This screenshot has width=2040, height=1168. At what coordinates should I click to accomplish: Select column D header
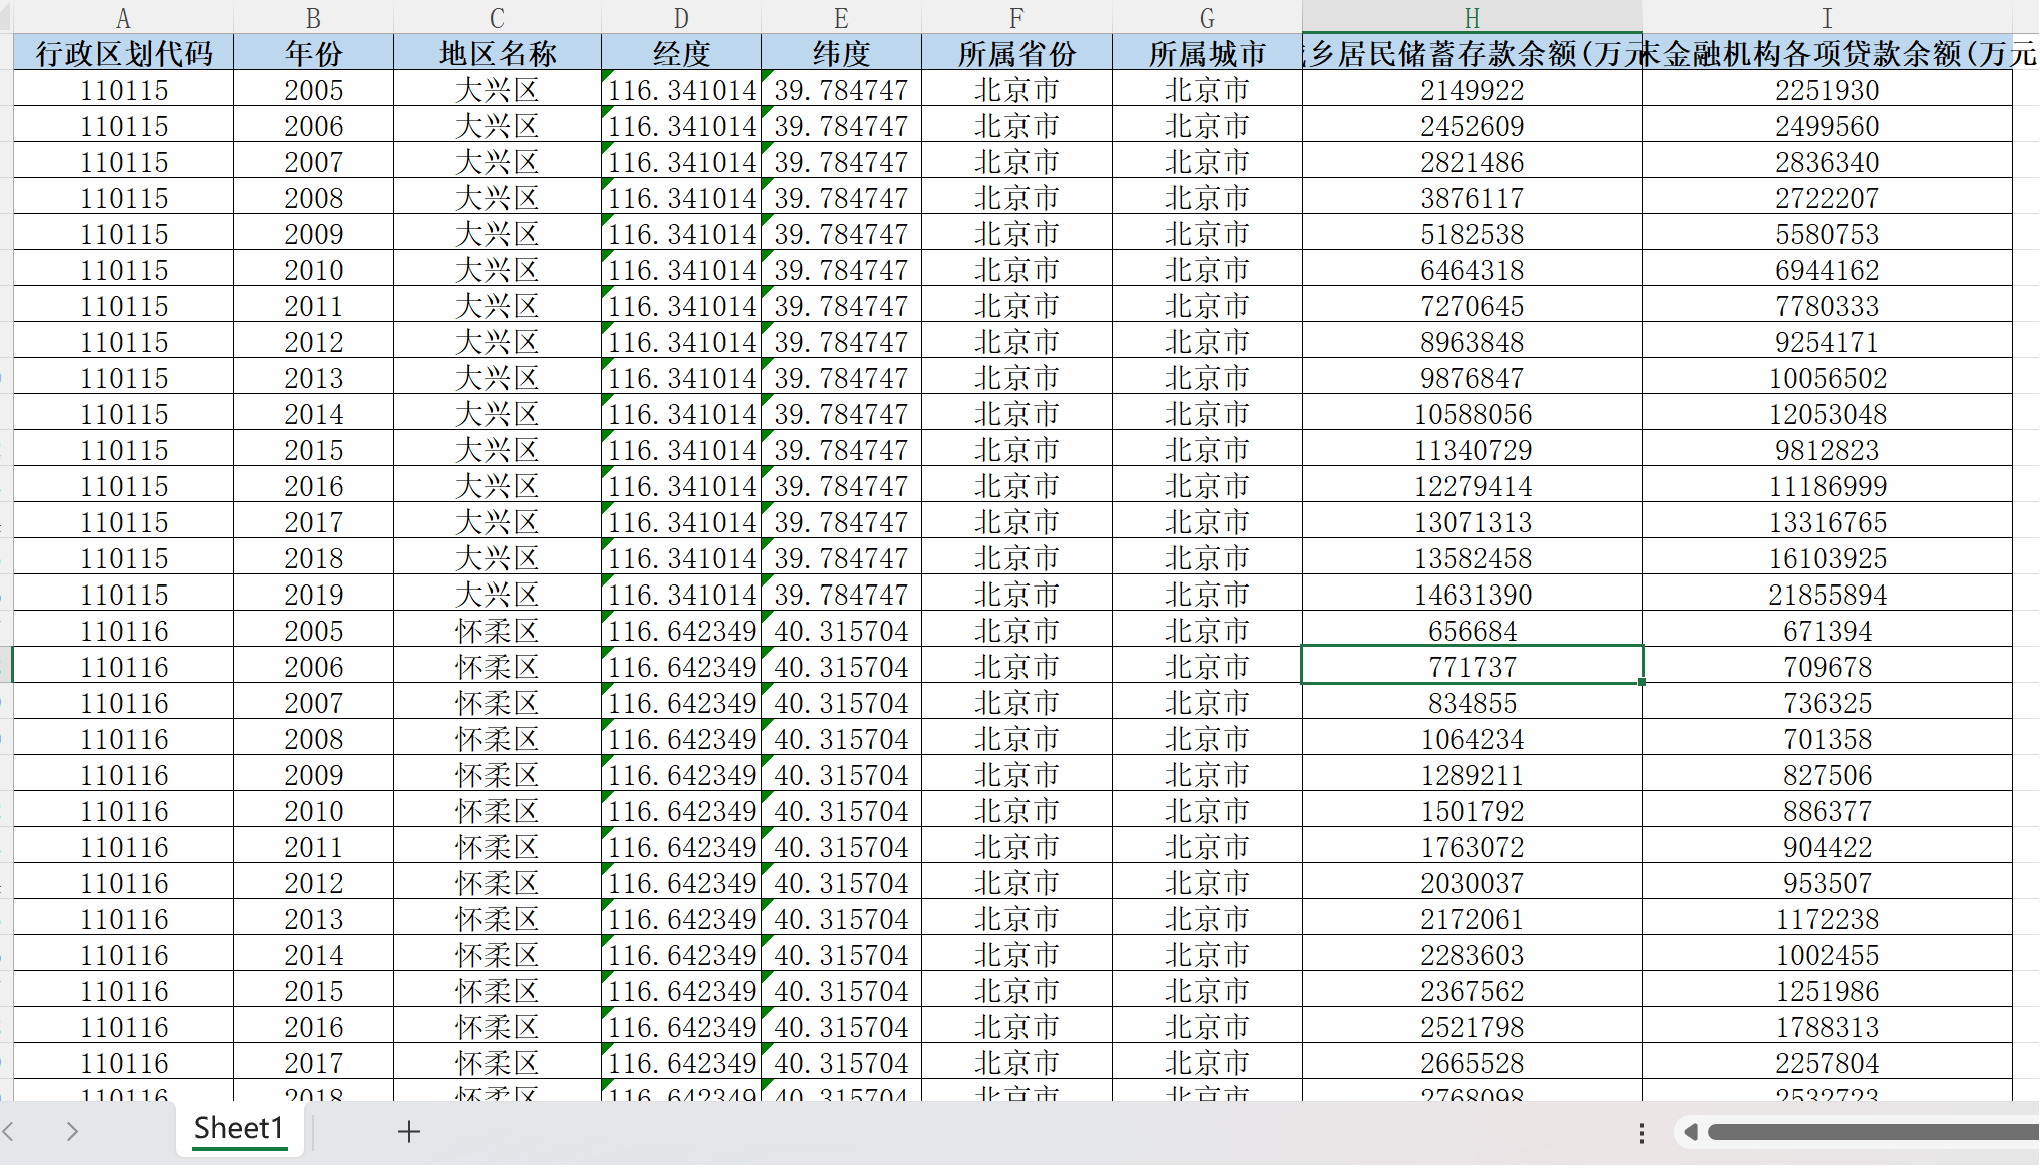pos(681,18)
